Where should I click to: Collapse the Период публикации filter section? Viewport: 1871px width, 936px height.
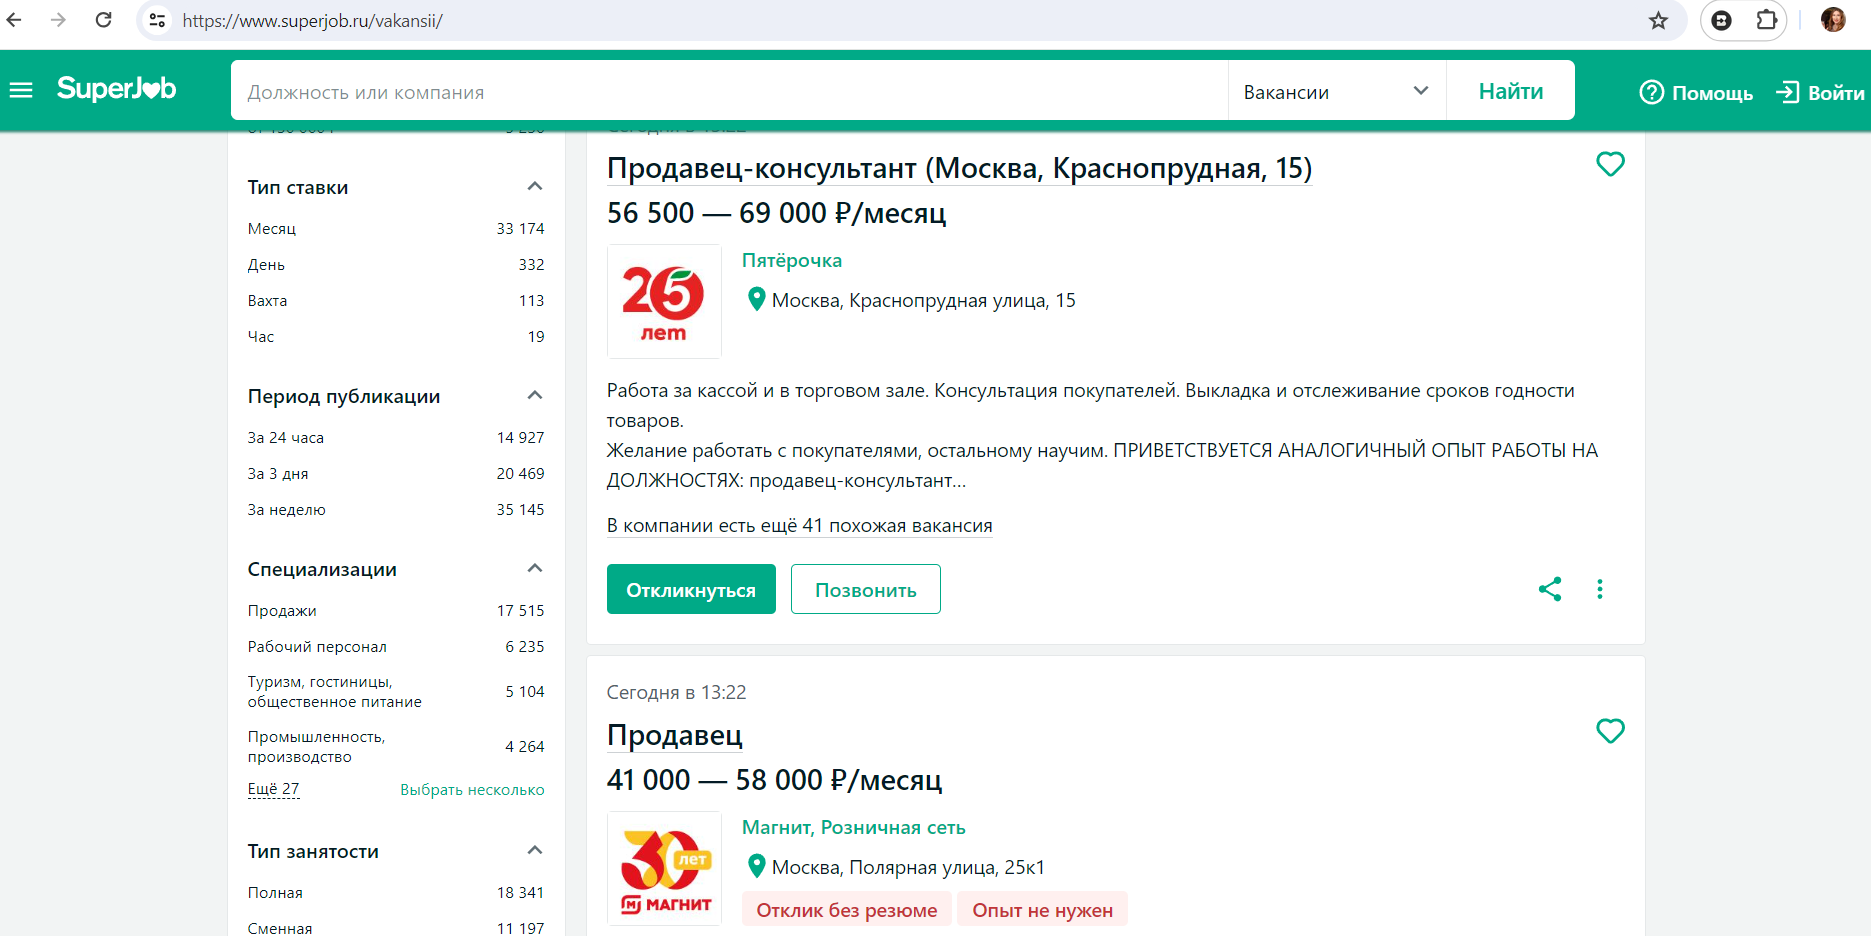(535, 396)
